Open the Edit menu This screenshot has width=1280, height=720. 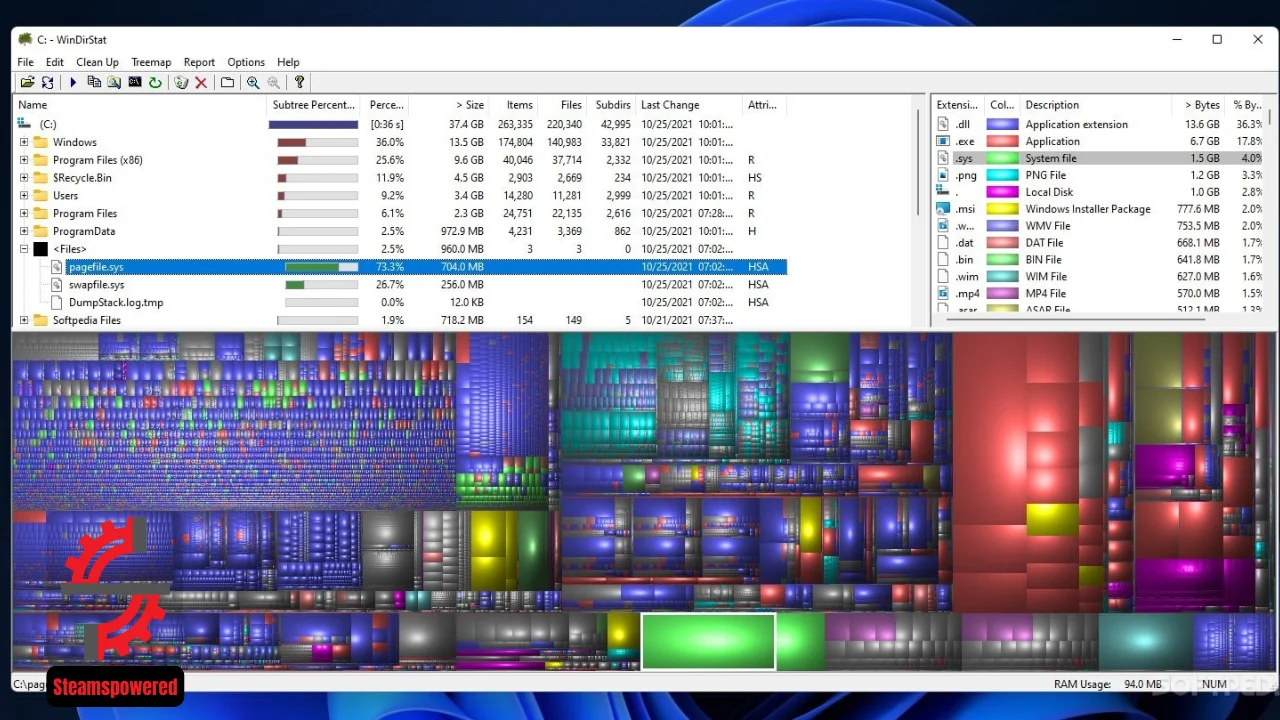coord(55,62)
